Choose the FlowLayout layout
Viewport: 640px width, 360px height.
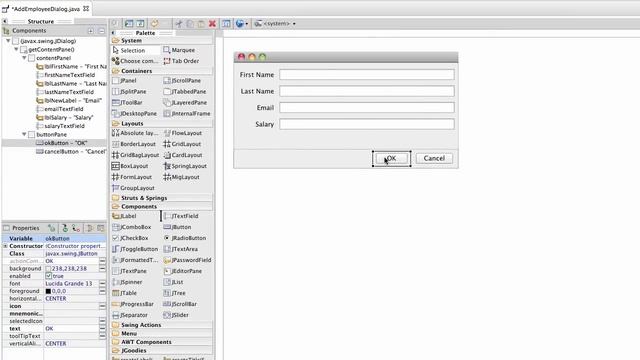tap(182, 133)
